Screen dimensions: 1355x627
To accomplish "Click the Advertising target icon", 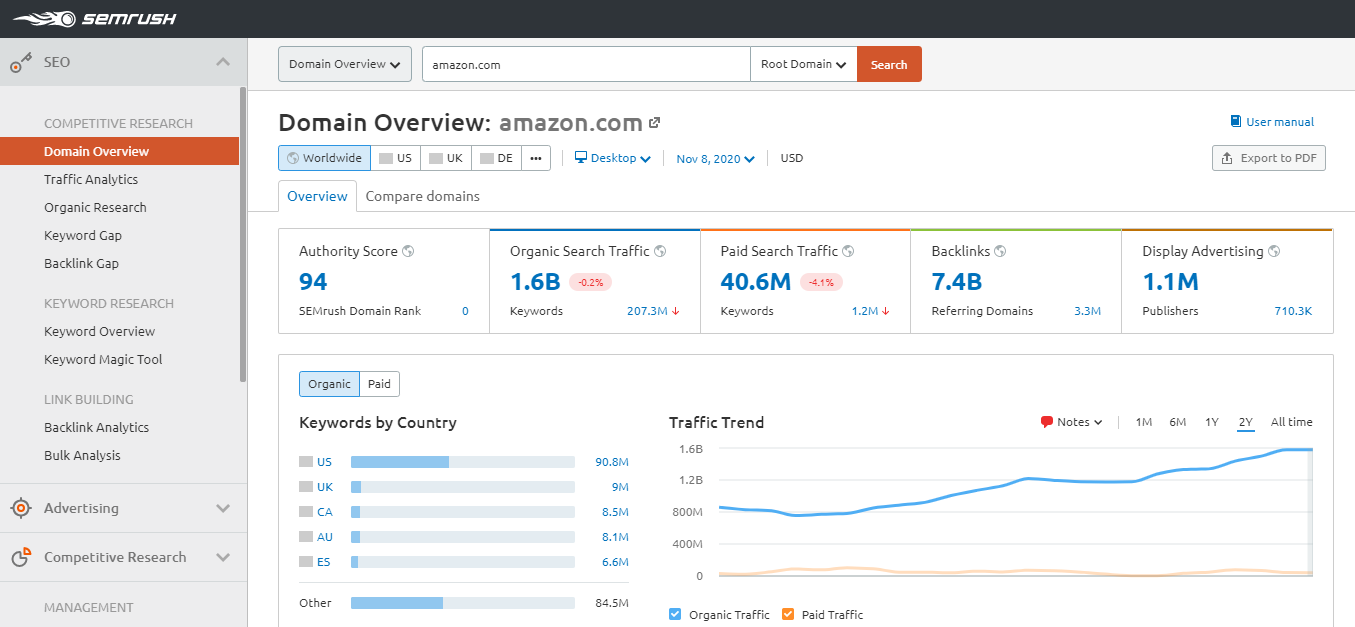I will click(21, 509).
